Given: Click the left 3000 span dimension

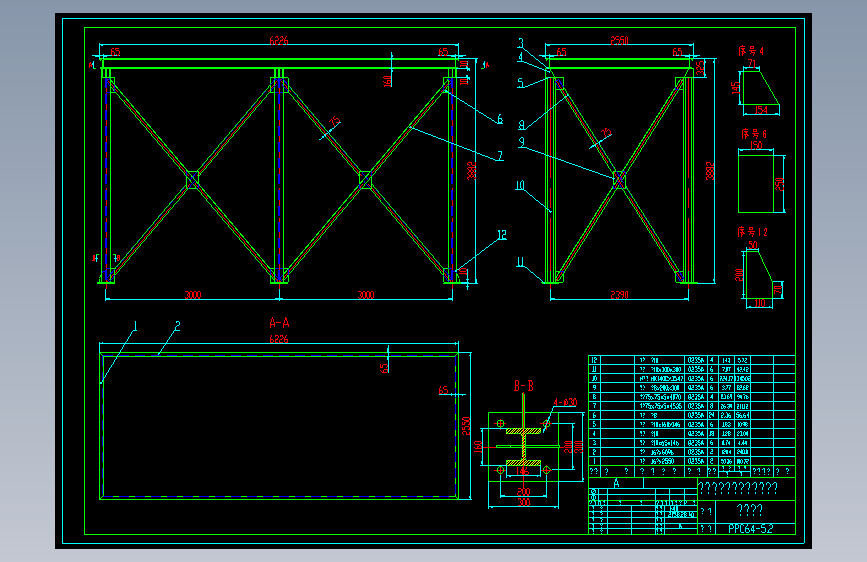Looking at the screenshot, I should pos(192,295).
